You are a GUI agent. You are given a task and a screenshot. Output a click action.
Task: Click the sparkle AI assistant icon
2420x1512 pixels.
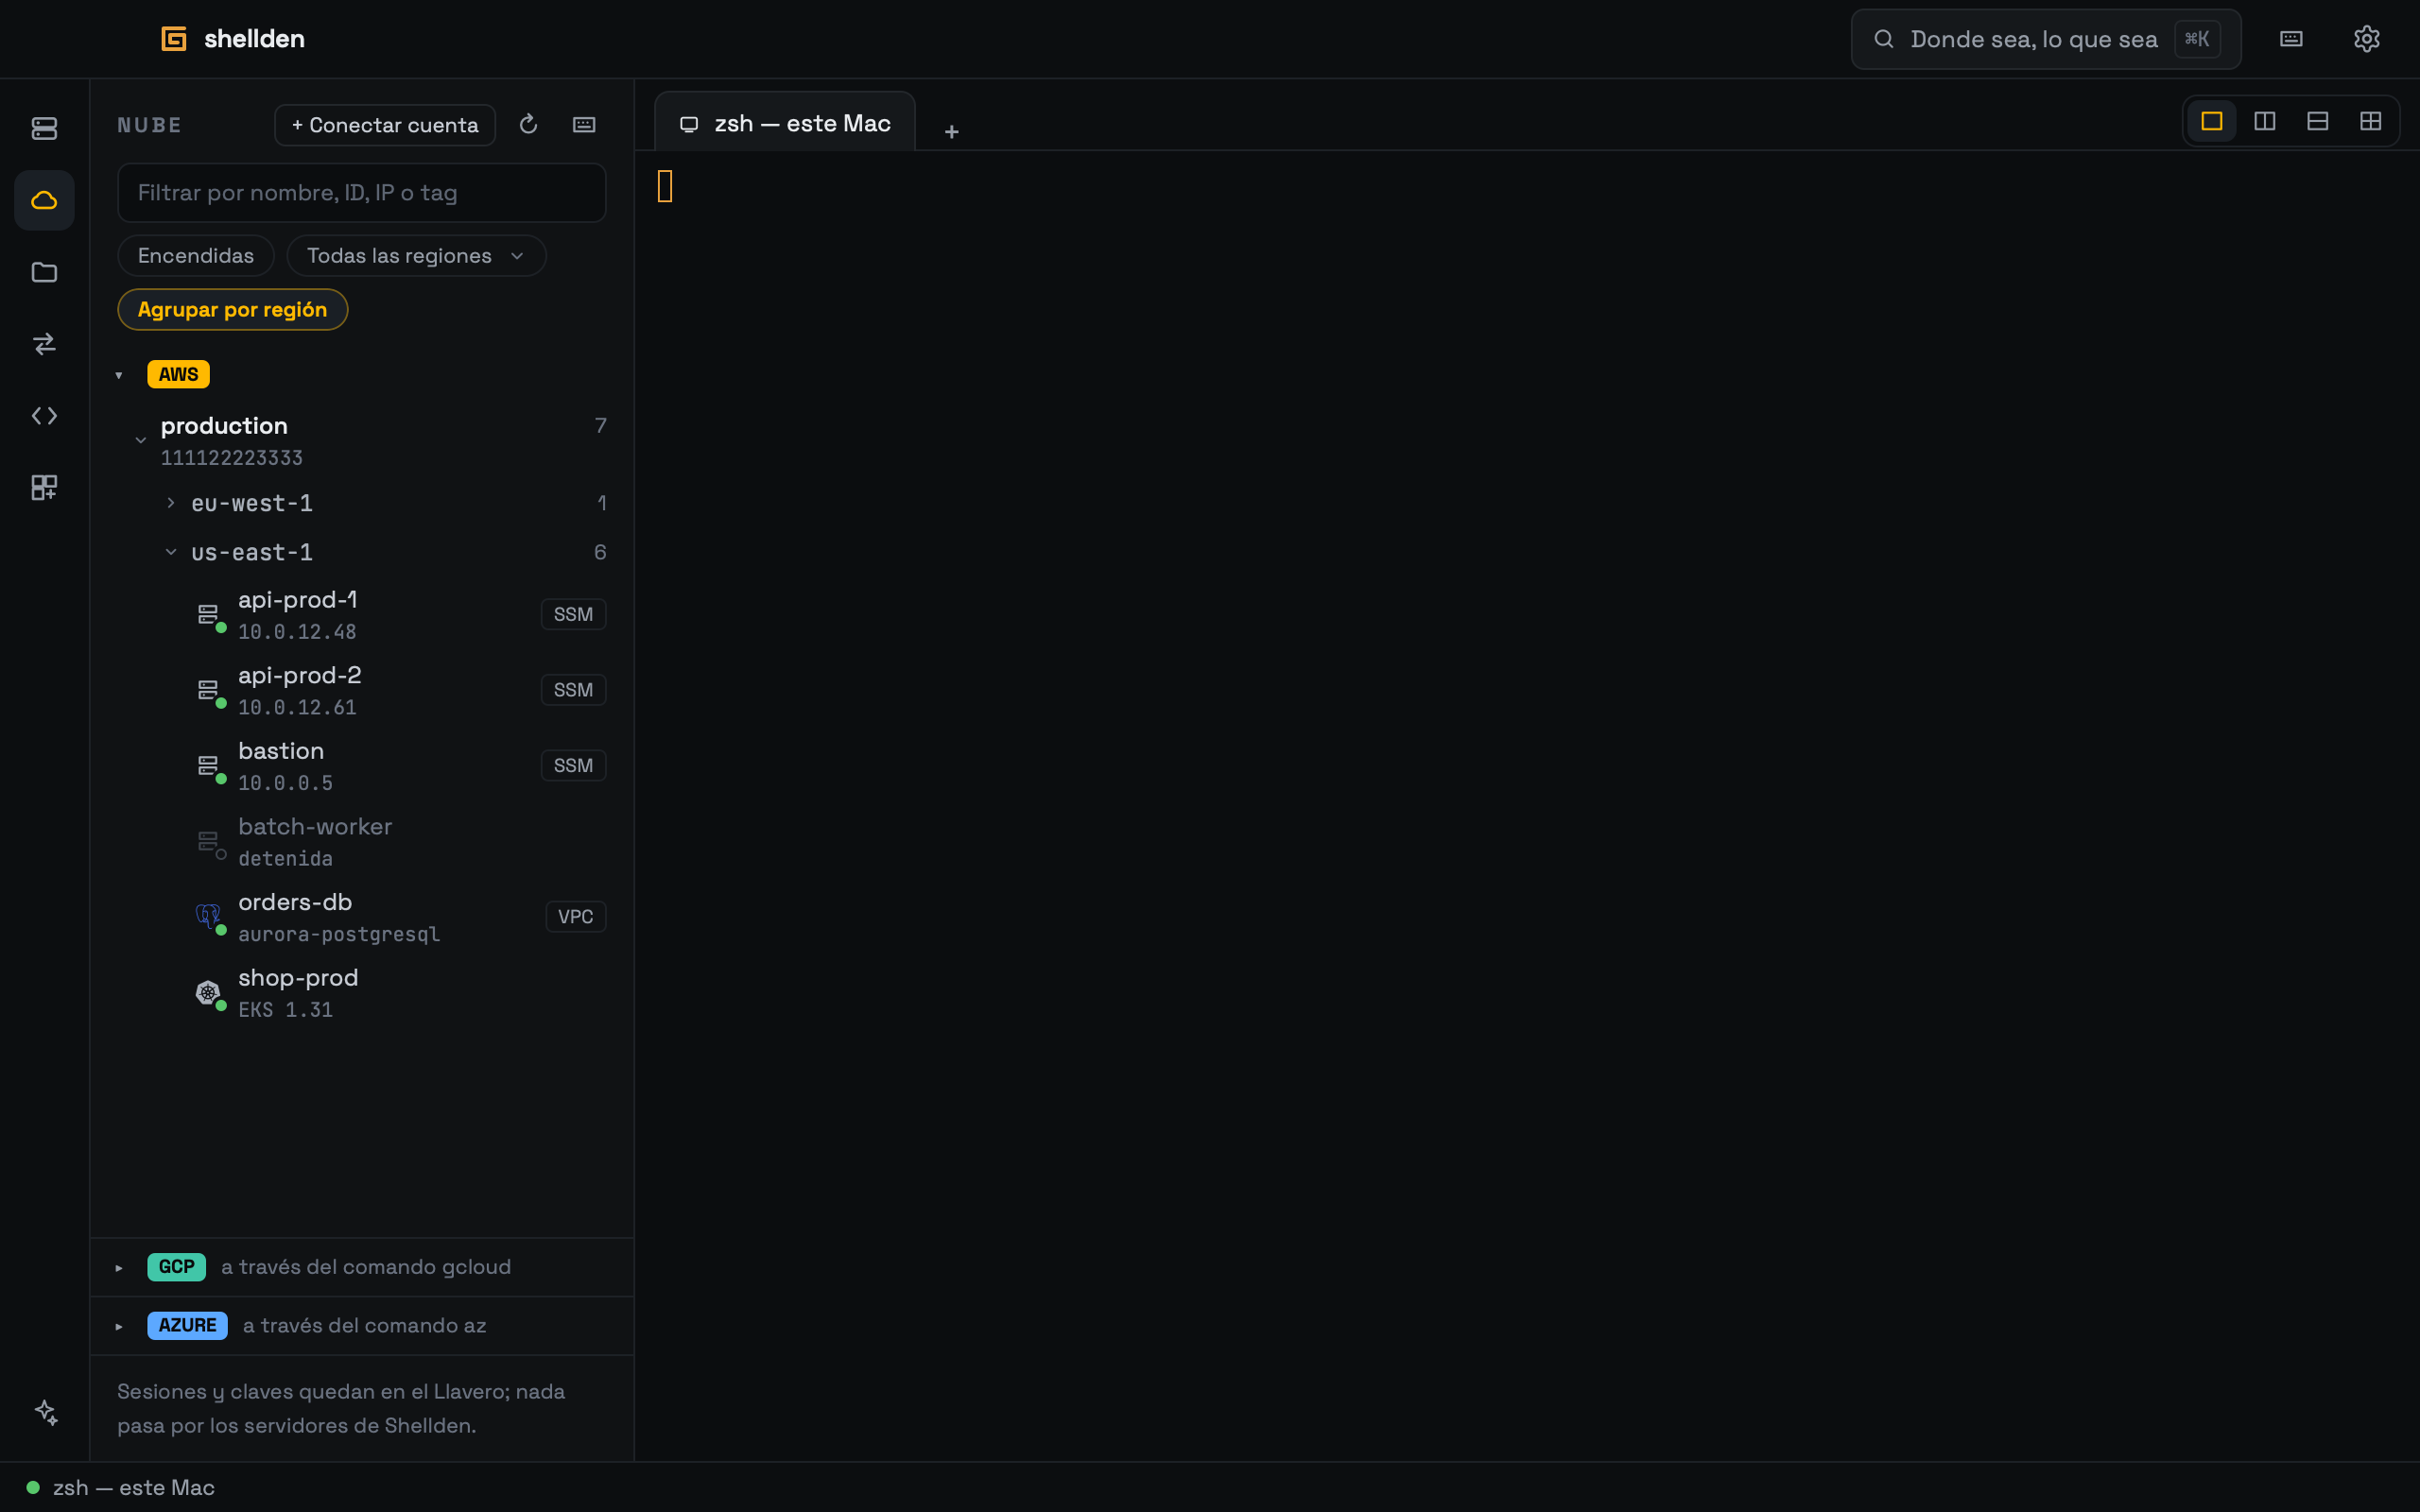click(x=46, y=1412)
